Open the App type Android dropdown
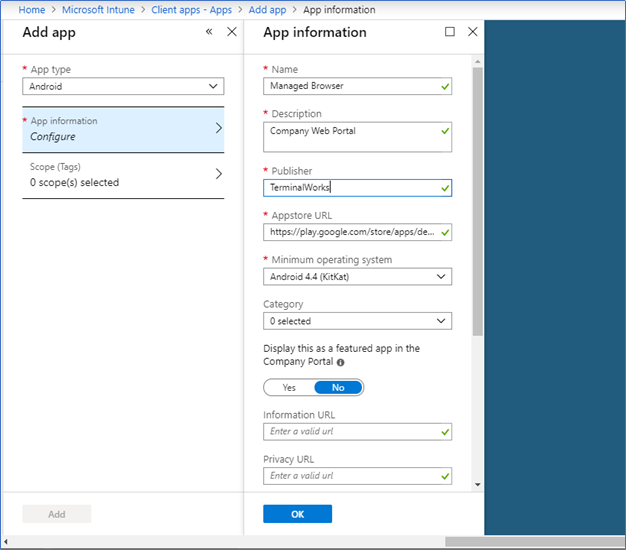626x550 pixels. tap(123, 86)
